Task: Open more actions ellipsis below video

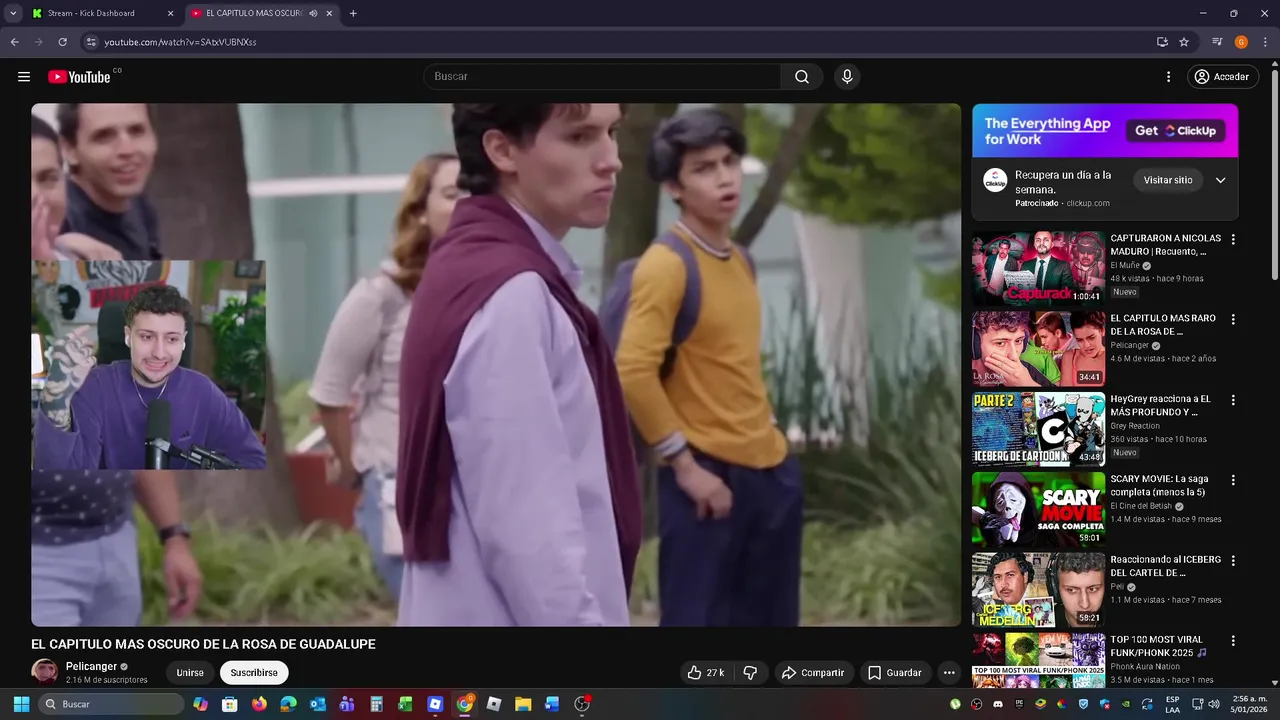Action: 949,673
